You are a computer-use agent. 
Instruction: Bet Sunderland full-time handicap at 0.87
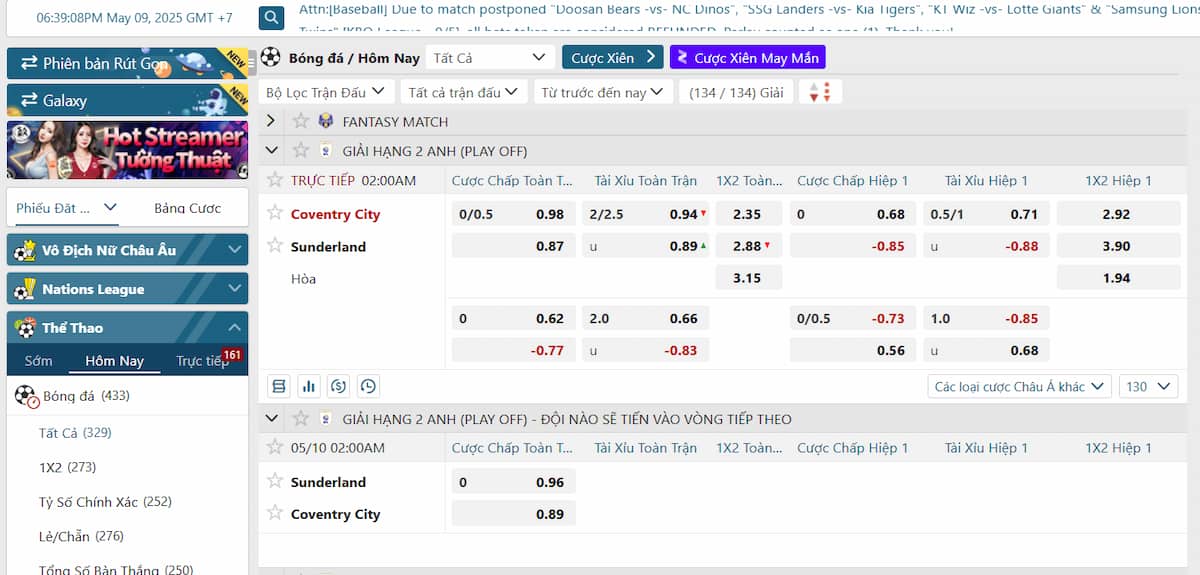pyautogui.click(x=514, y=246)
